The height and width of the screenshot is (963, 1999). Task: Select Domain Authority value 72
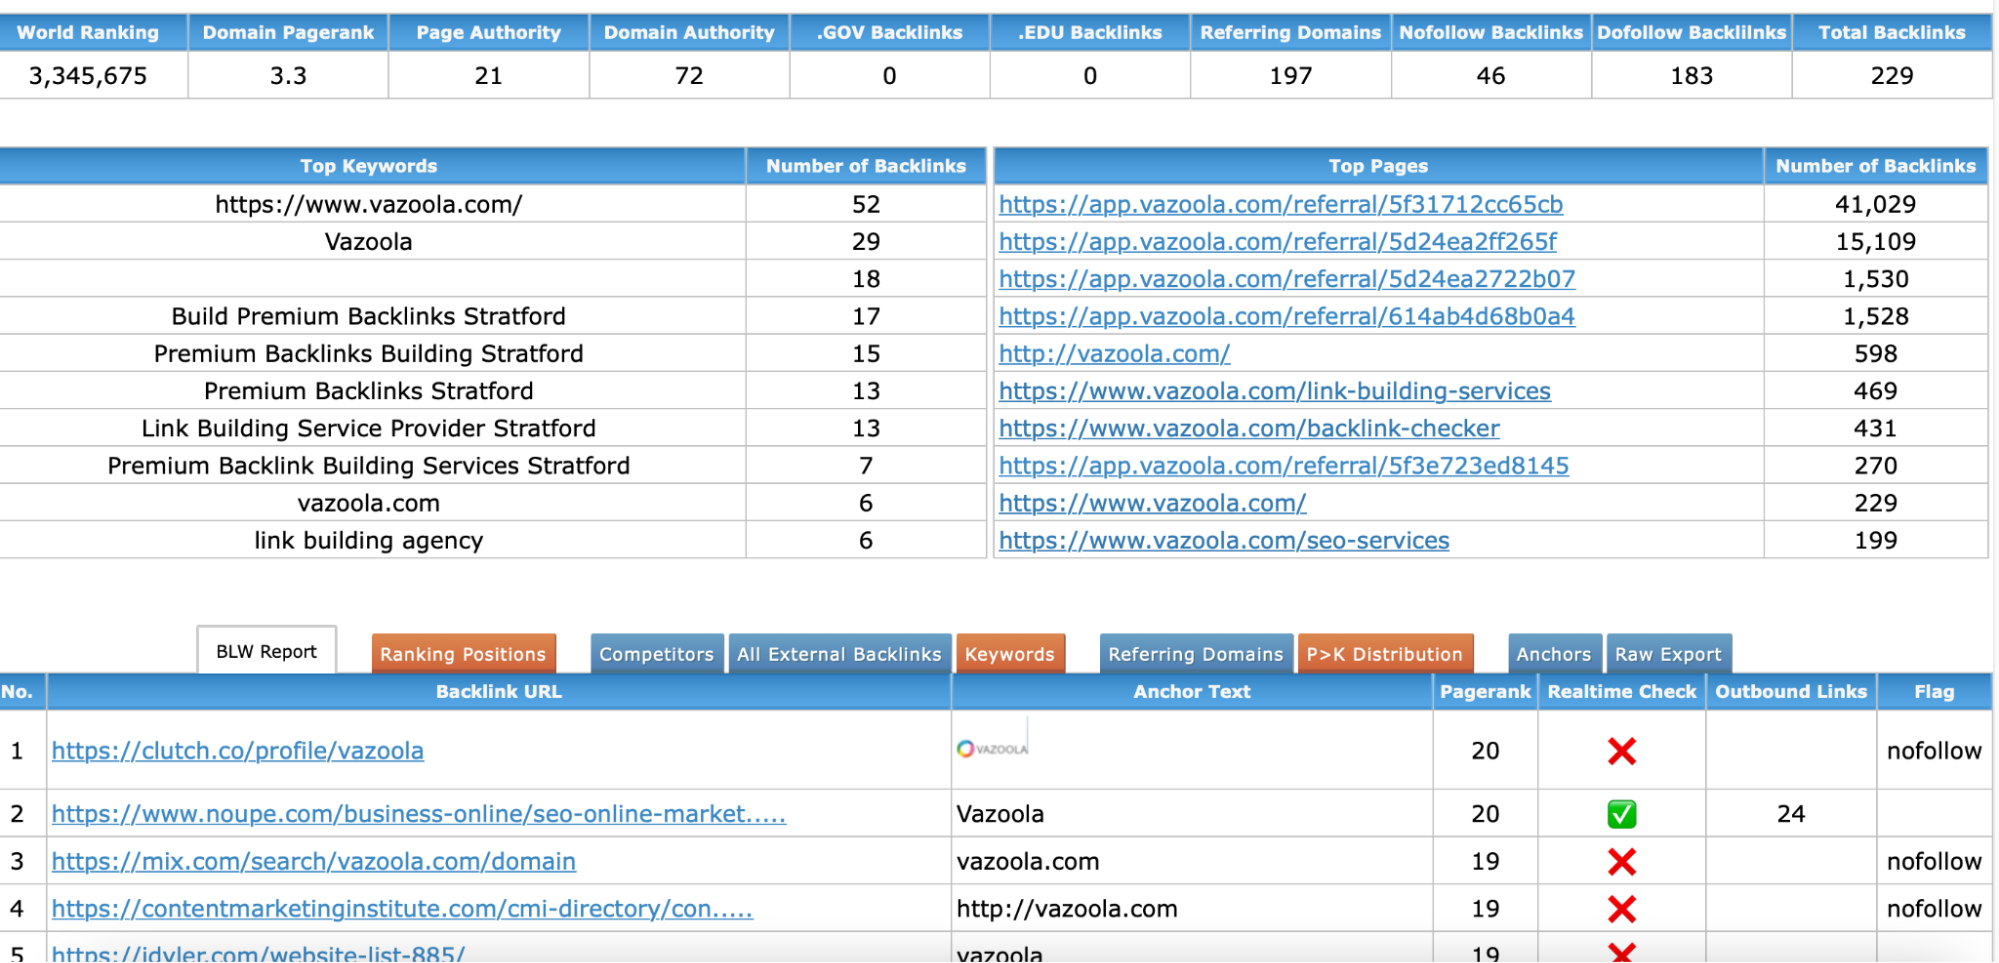689,76
